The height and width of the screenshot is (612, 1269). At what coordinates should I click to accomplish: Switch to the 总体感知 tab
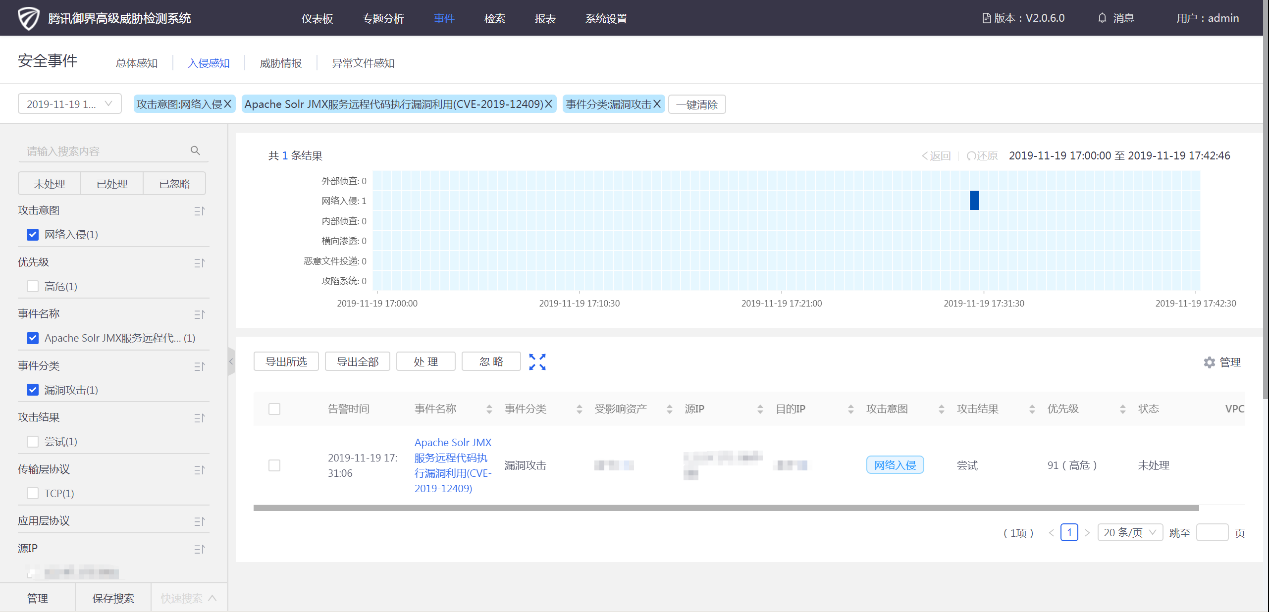click(136, 63)
